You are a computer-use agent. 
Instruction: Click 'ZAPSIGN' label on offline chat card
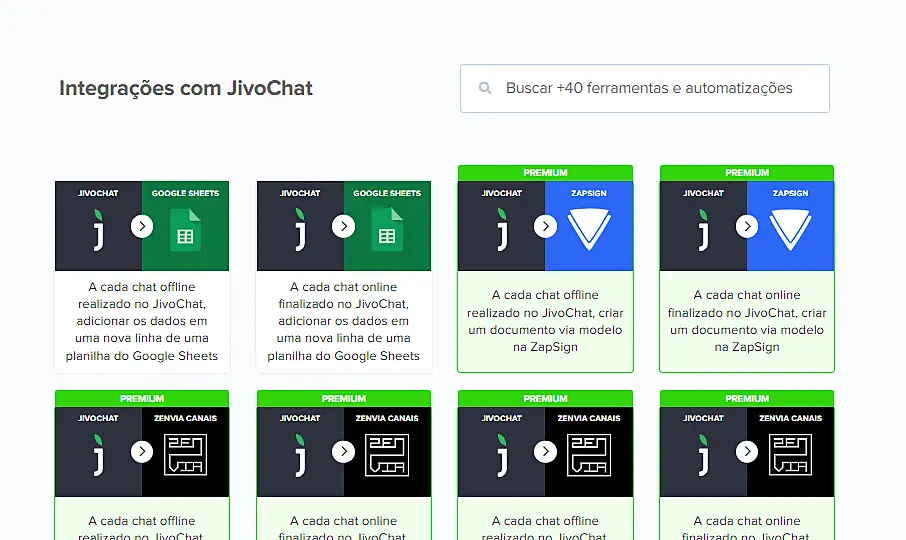click(589, 193)
